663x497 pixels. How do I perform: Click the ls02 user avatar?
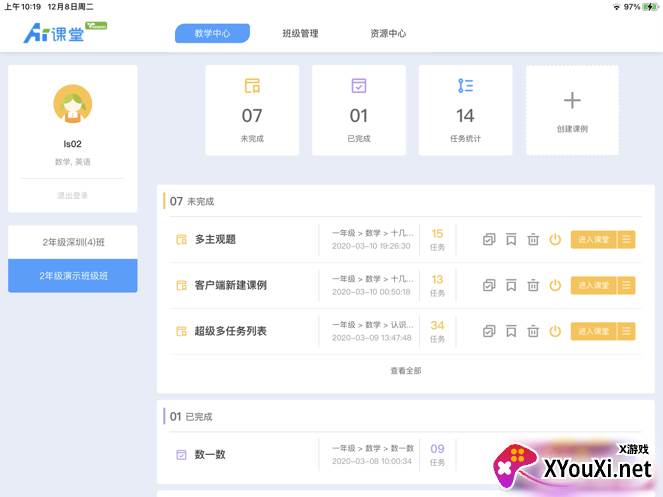pos(72,104)
